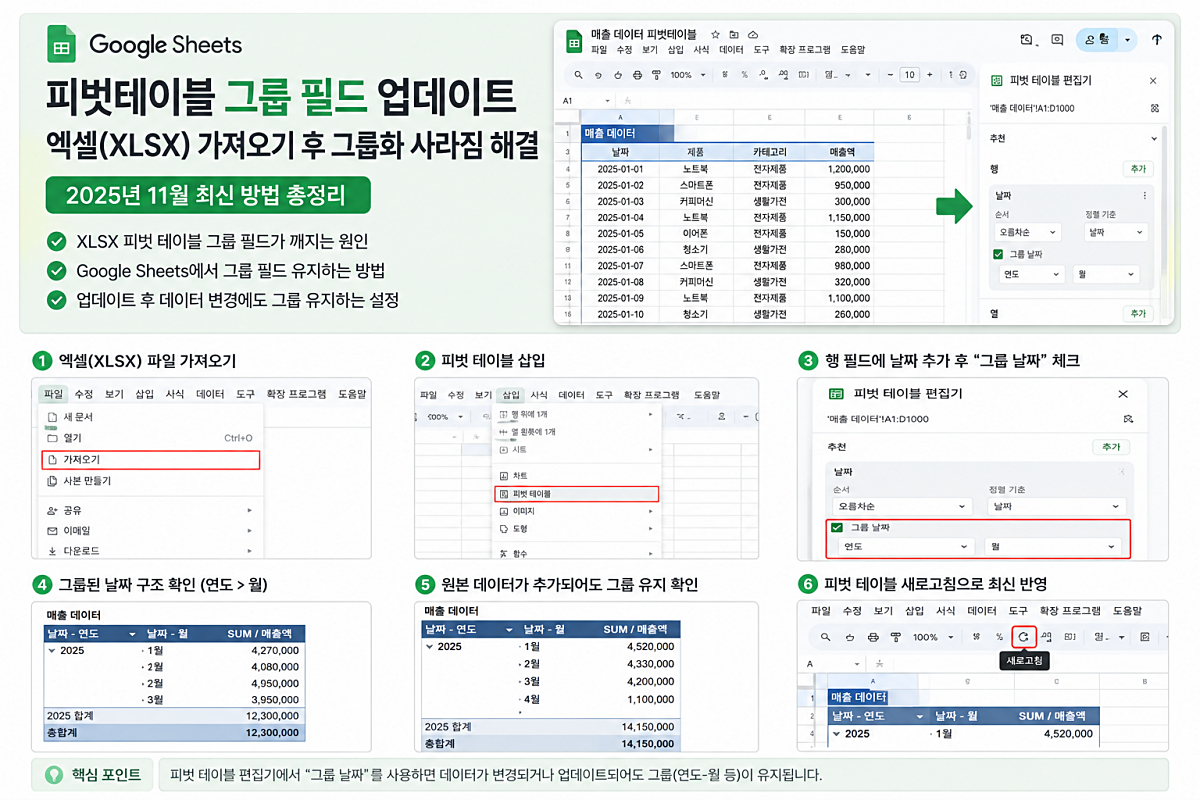
Task: Open the 공유 submenu in the File menu
Action: click(150, 510)
